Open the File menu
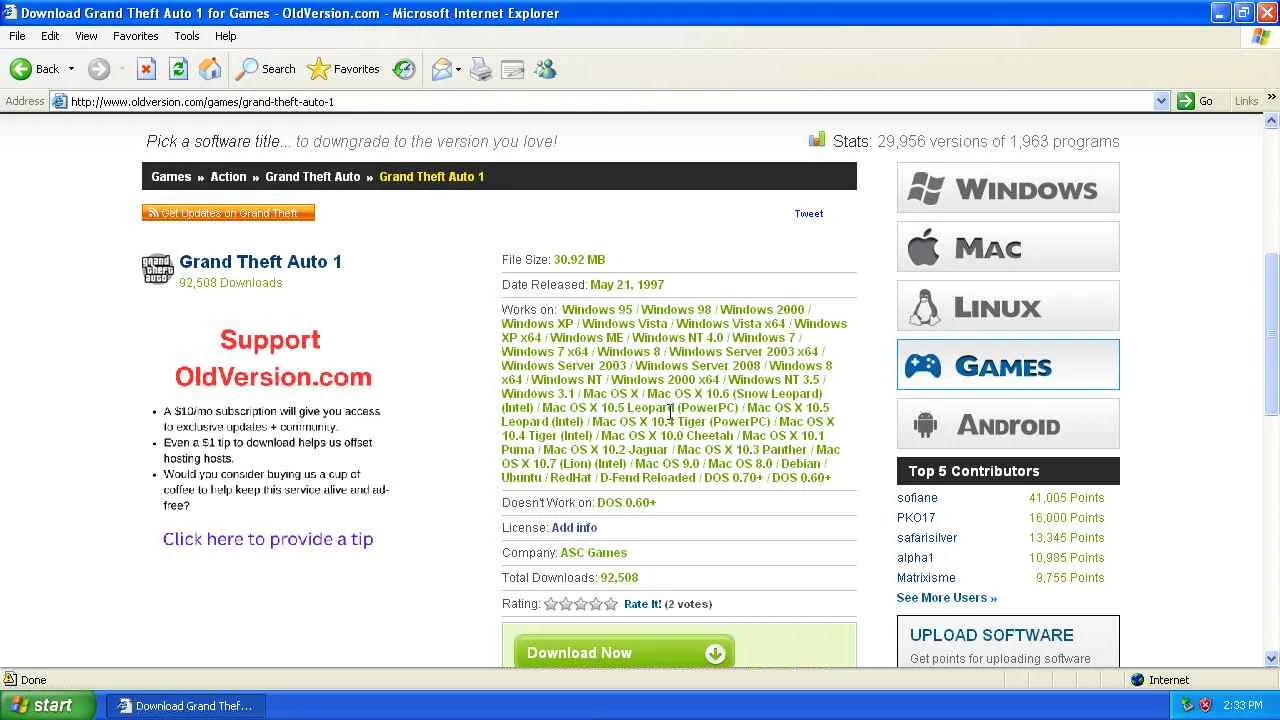Image resolution: width=1280 pixels, height=720 pixels. pyautogui.click(x=17, y=36)
